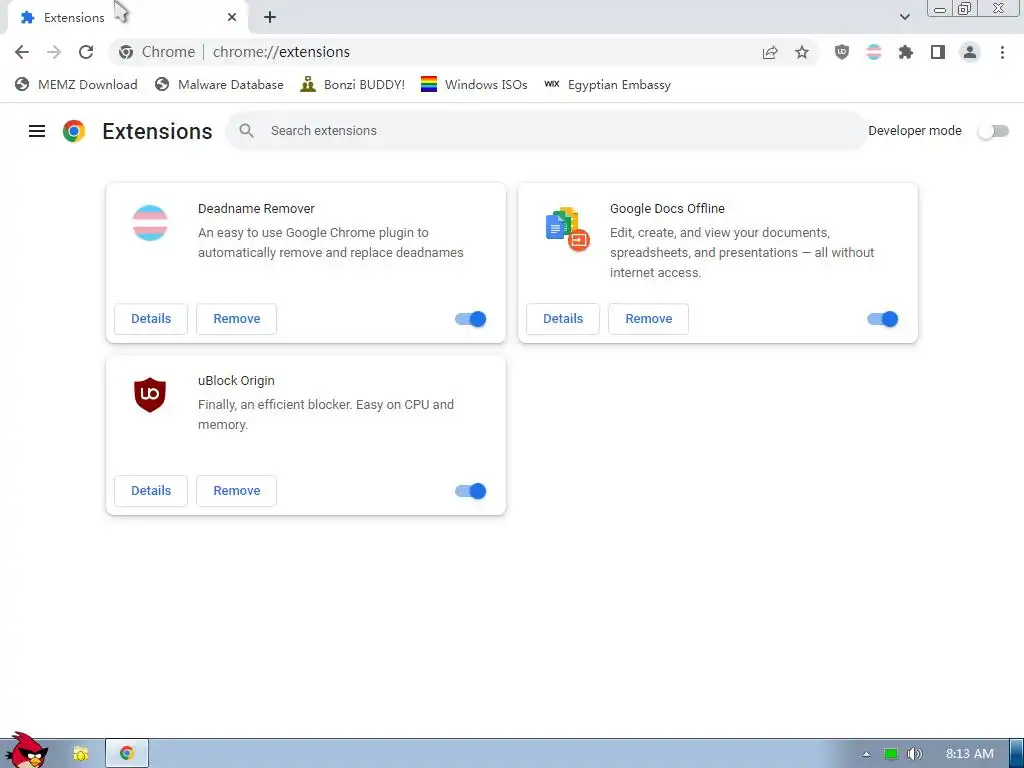Click the share page icon in address bar
The width and height of the screenshot is (1024, 768).
click(x=770, y=52)
